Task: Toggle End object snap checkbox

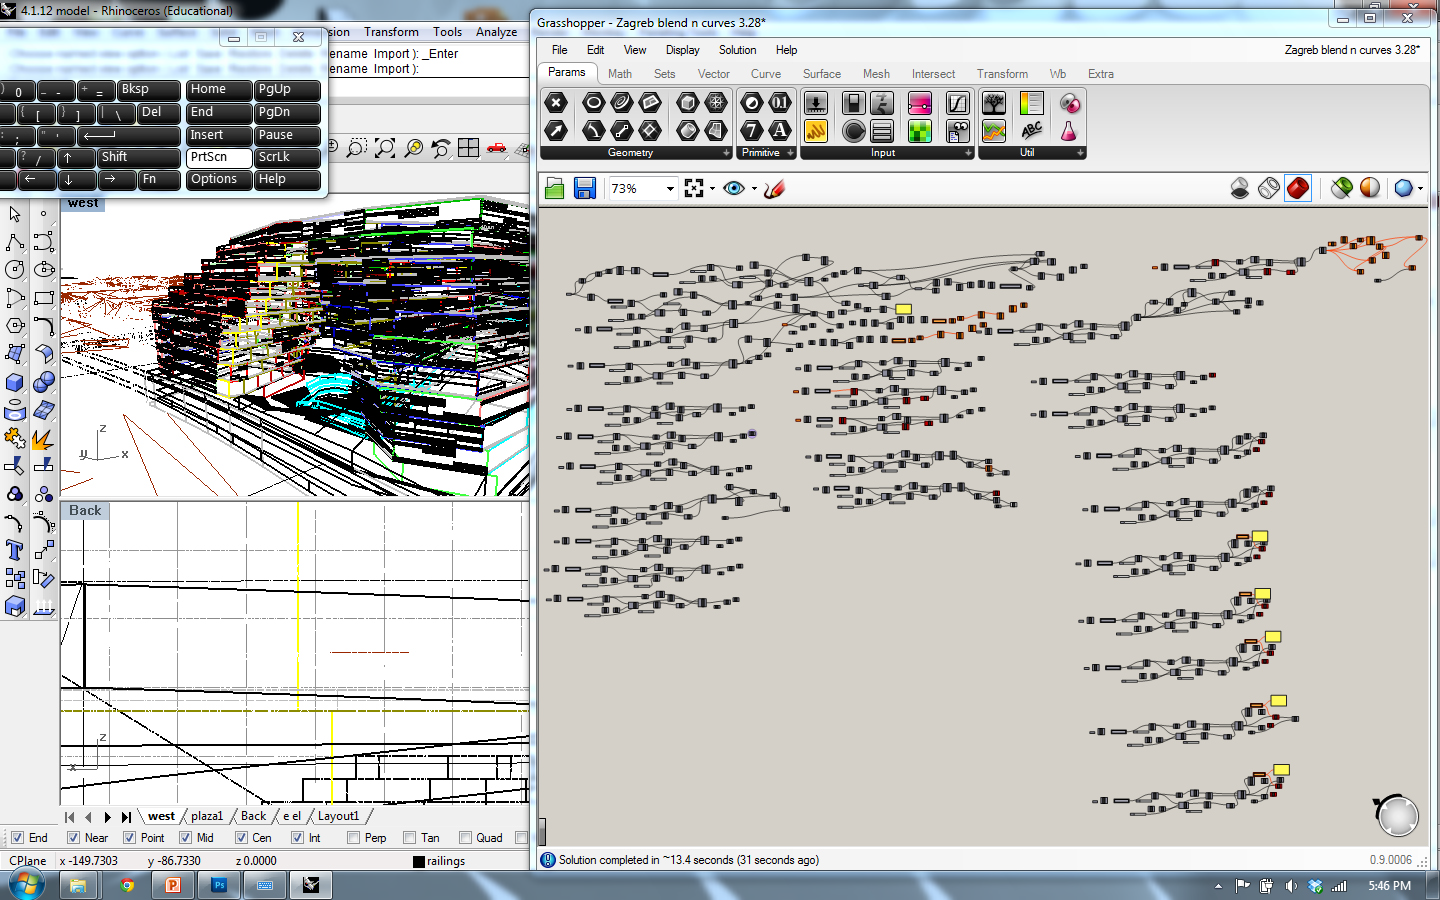Action: pos(17,838)
